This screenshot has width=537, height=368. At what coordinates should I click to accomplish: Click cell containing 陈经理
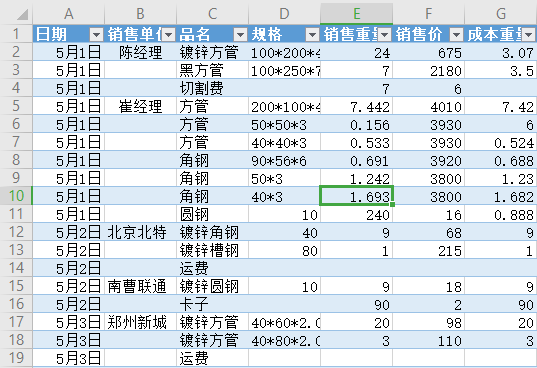click(x=140, y=52)
